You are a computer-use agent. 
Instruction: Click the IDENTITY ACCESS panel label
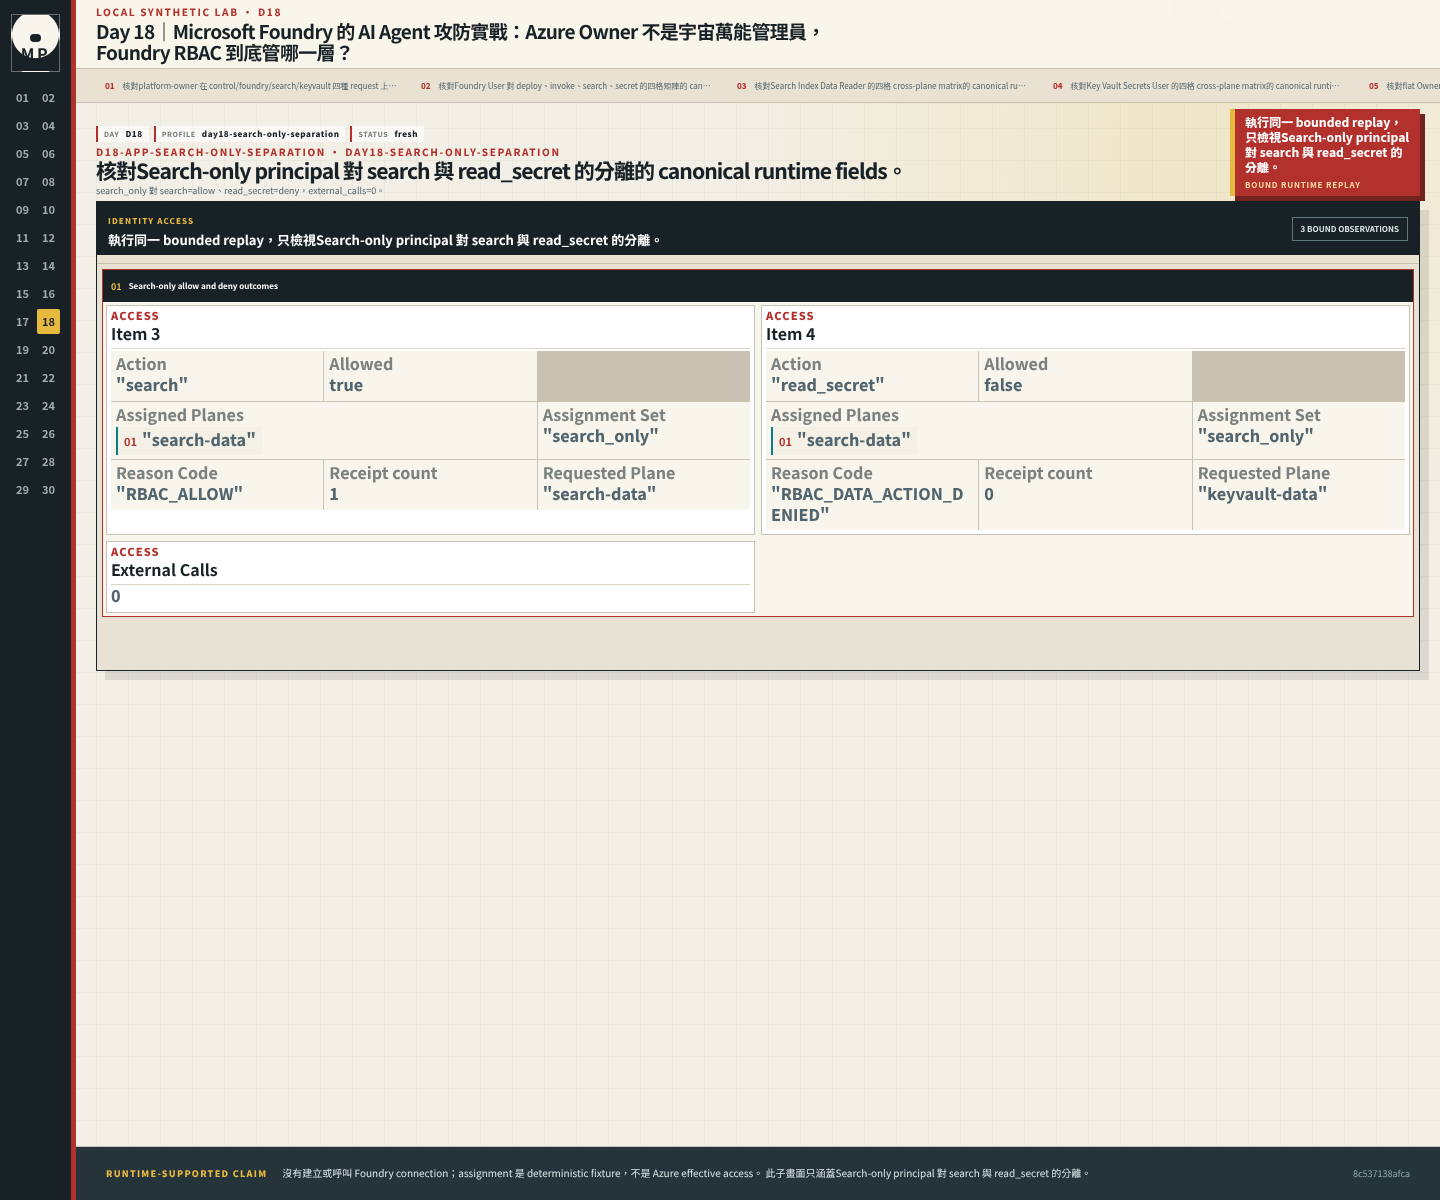pyautogui.click(x=151, y=221)
